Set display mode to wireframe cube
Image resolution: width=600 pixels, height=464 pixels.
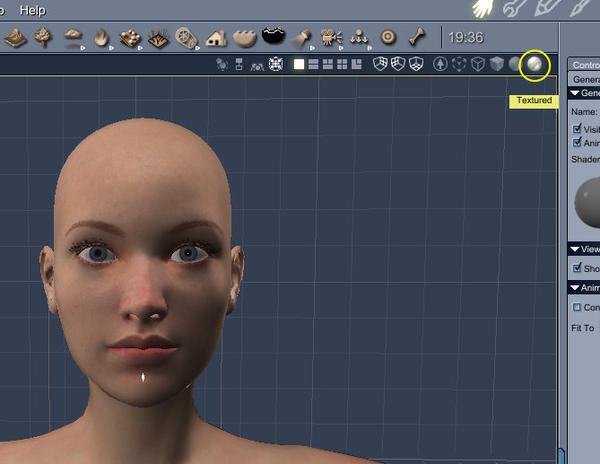pos(478,64)
